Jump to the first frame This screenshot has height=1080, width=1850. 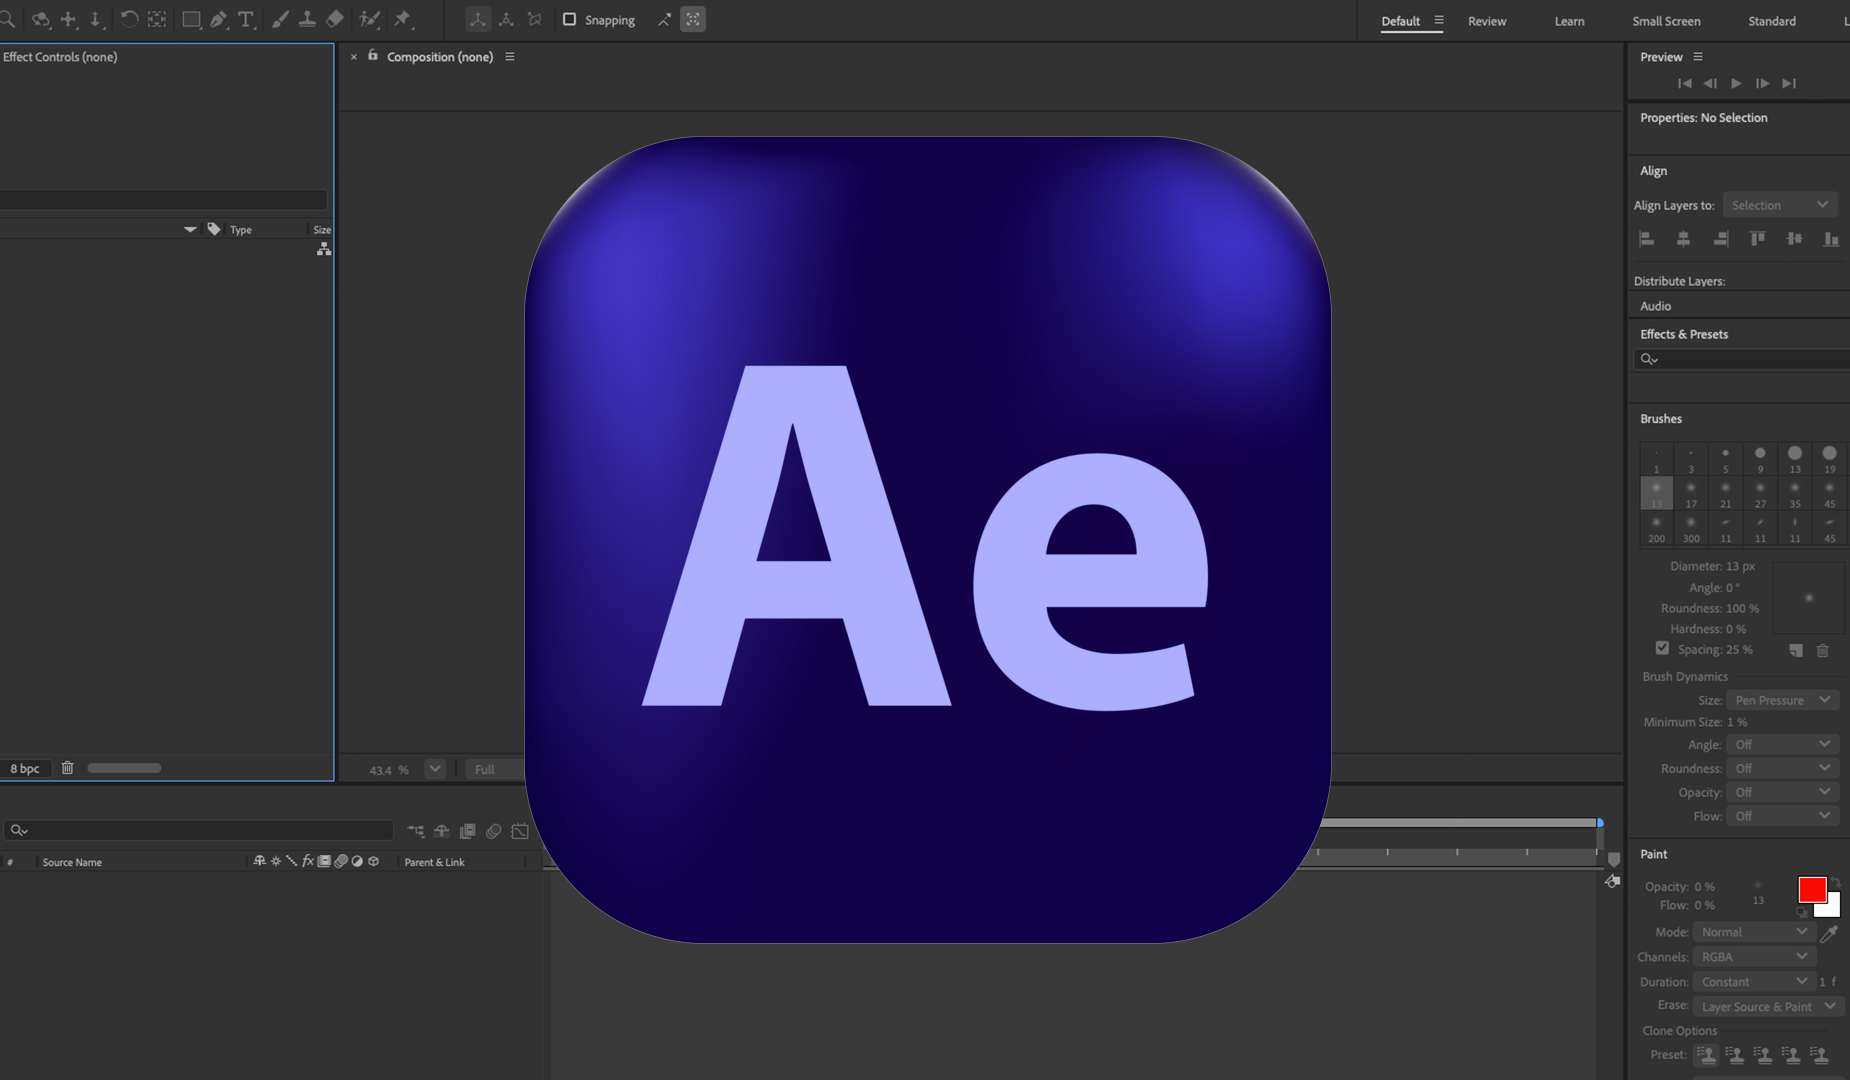pyautogui.click(x=1684, y=83)
